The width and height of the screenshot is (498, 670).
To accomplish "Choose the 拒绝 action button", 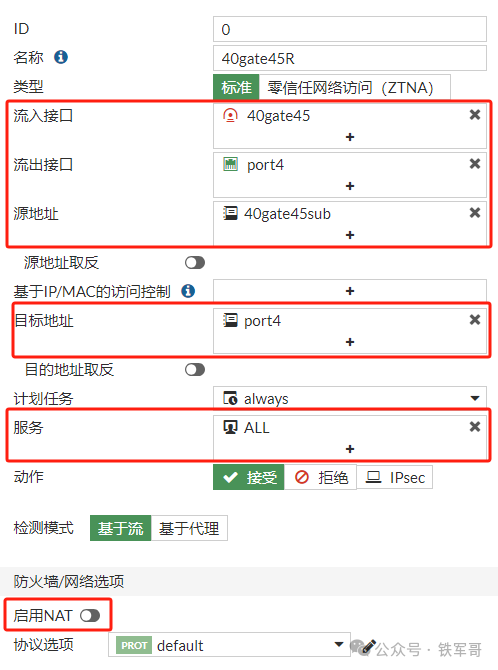I will coord(320,477).
